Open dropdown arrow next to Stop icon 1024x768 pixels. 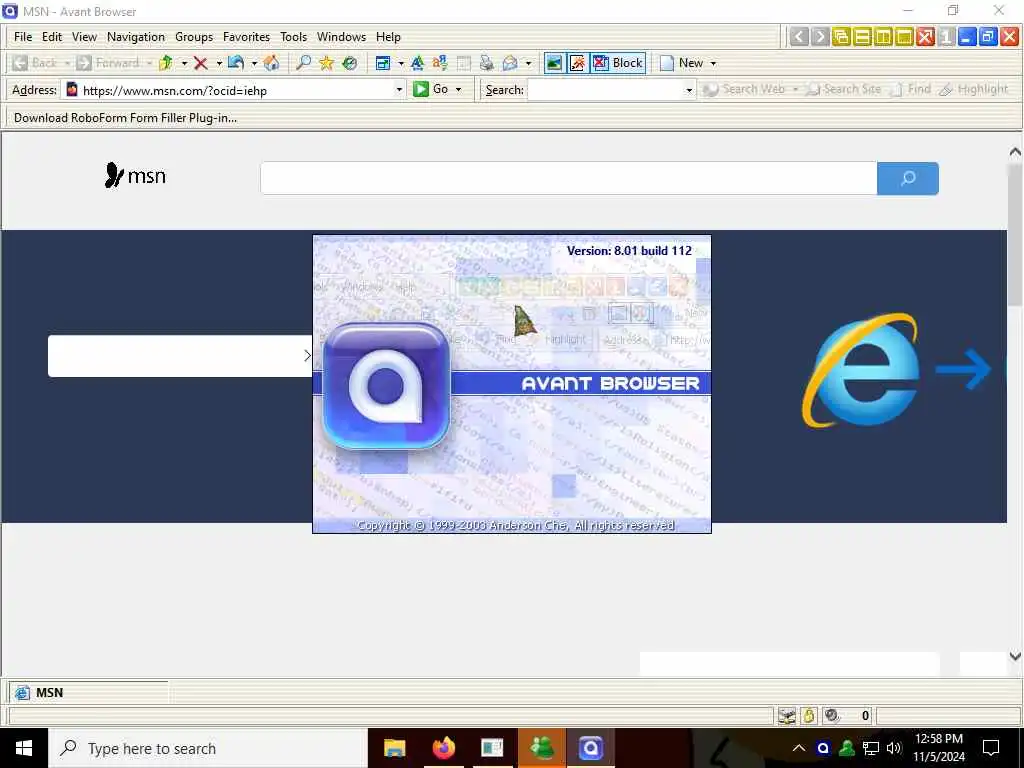pos(219,63)
